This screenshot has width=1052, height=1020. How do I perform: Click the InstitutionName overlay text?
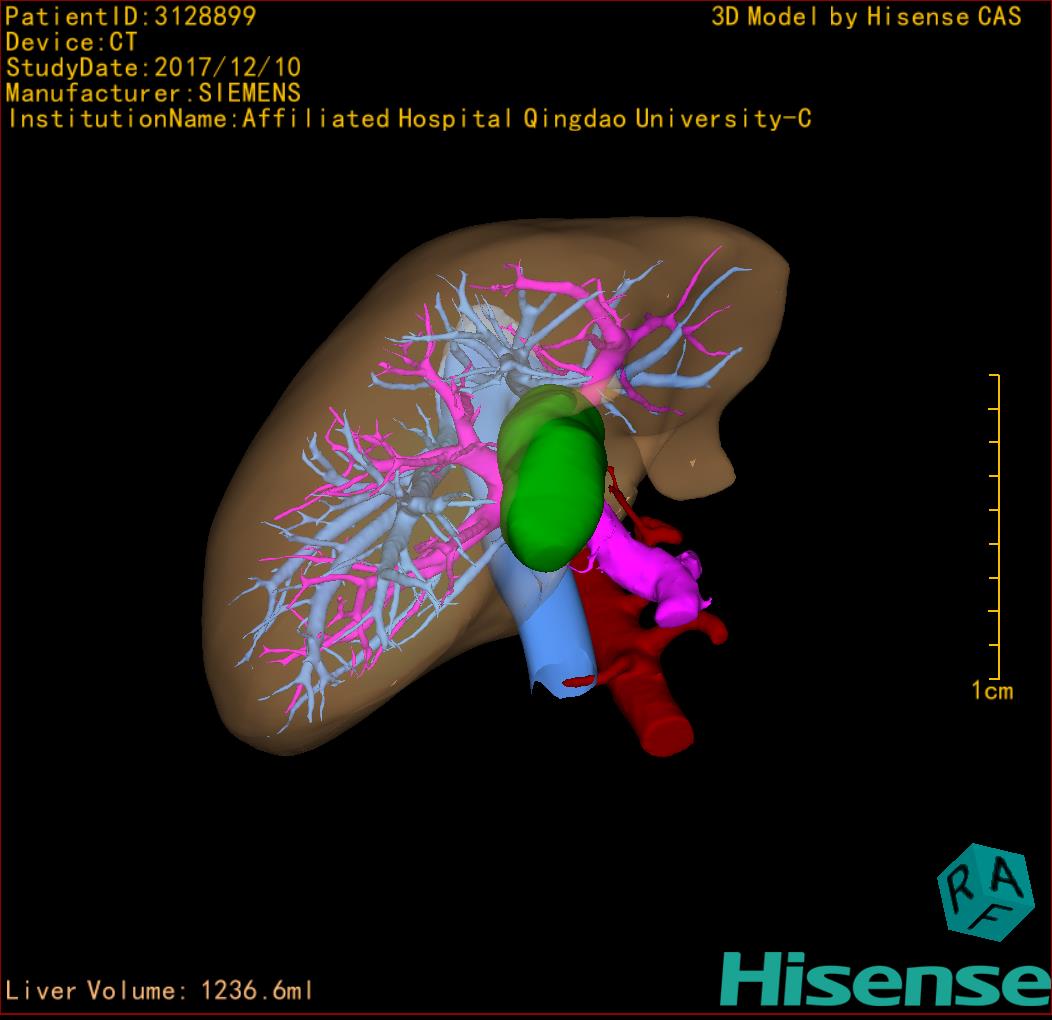[408, 119]
